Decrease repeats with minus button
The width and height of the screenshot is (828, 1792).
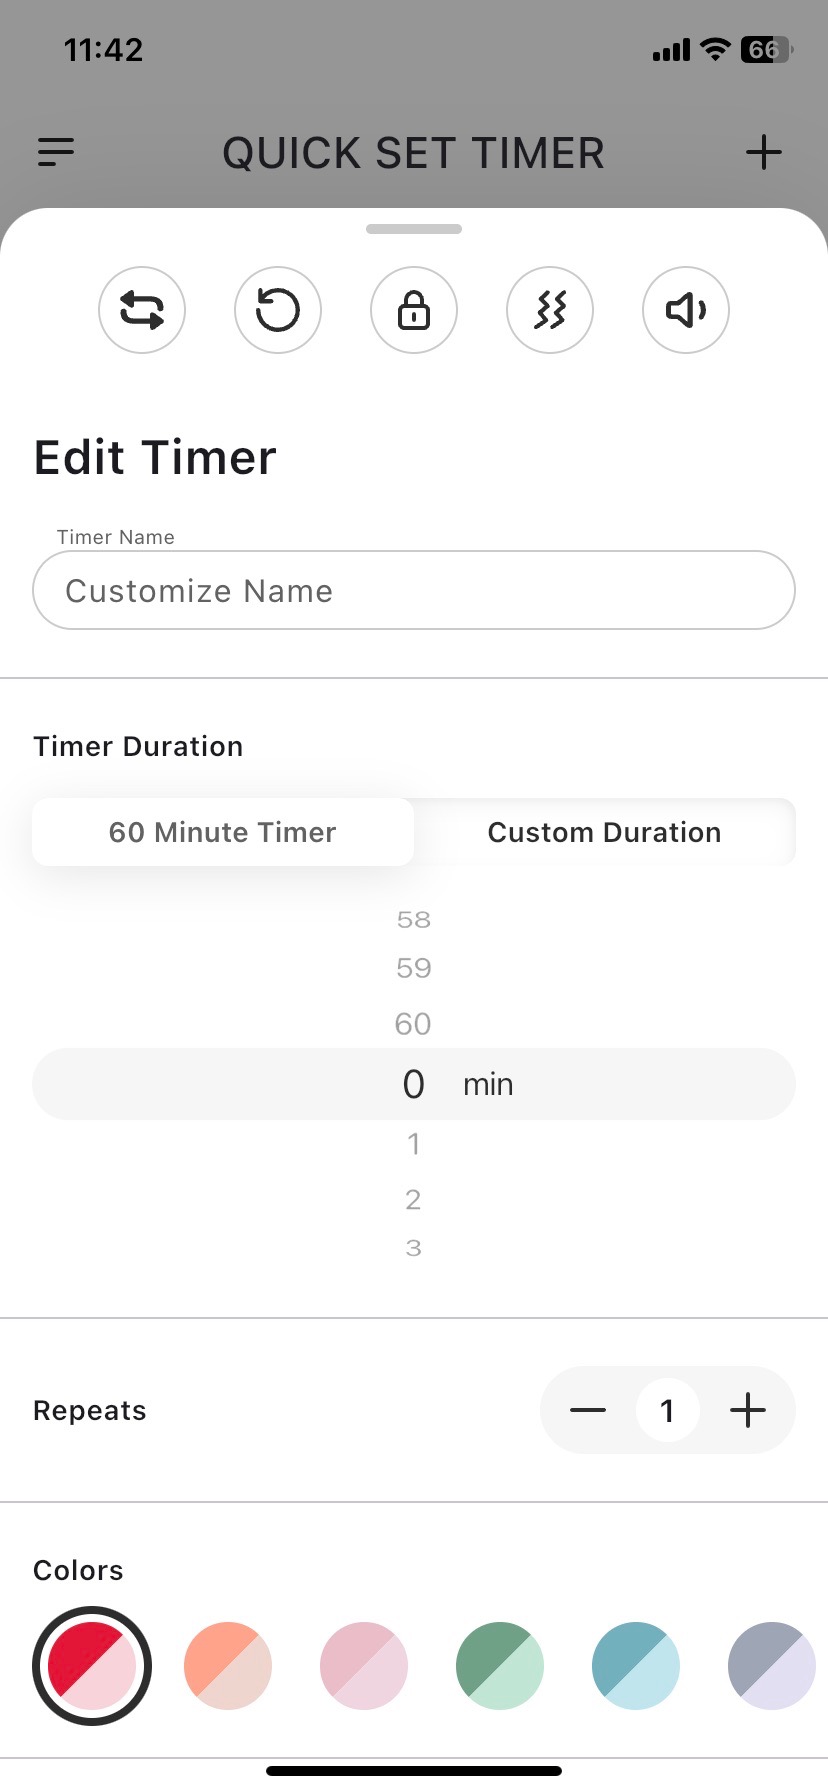pyautogui.click(x=588, y=1410)
